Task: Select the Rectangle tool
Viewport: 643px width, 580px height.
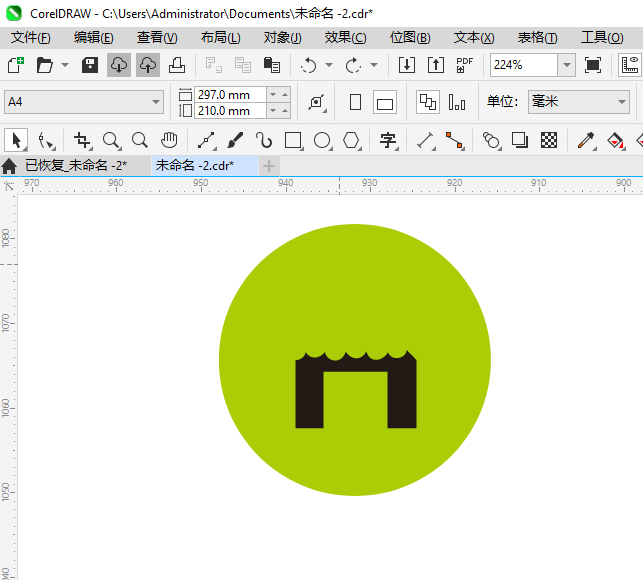Action: 293,140
